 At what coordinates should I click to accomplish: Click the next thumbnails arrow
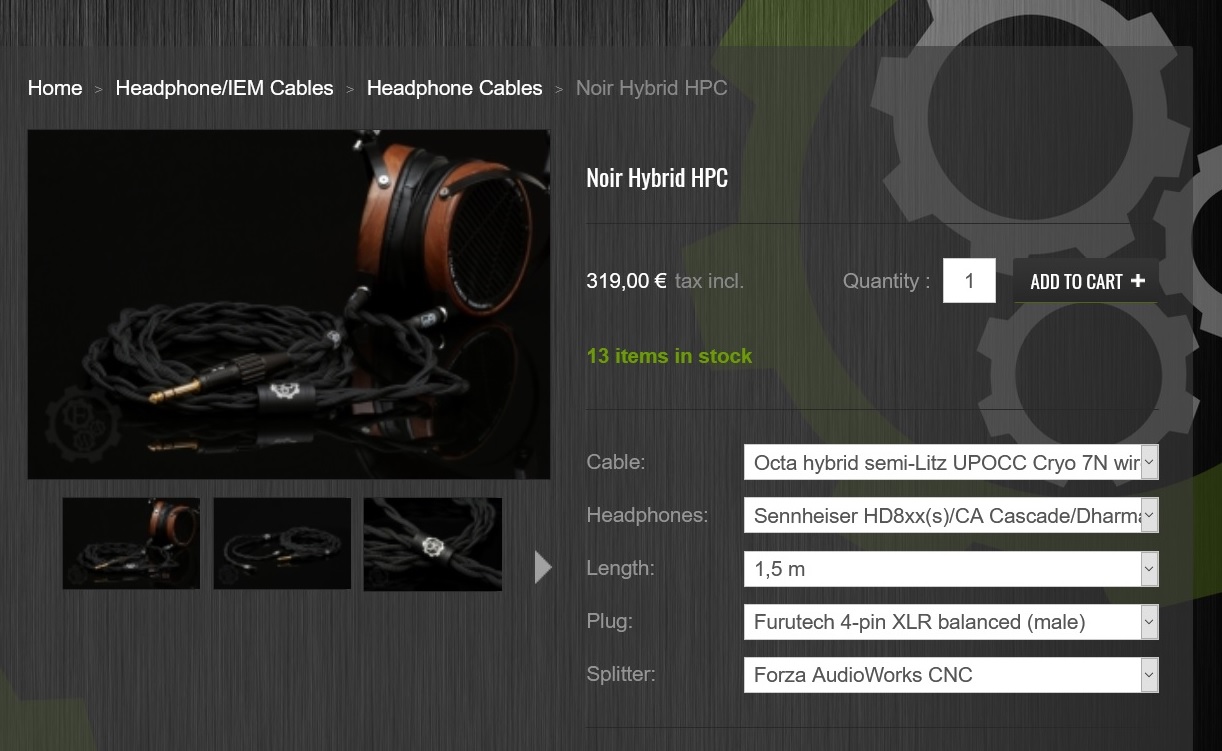pos(543,567)
